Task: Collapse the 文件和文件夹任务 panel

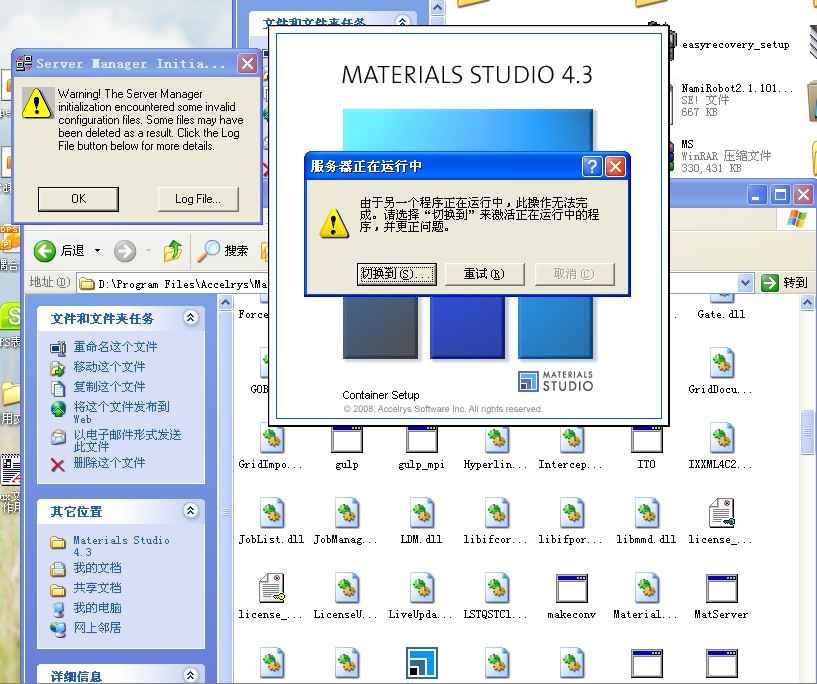Action: click(191, 317)
